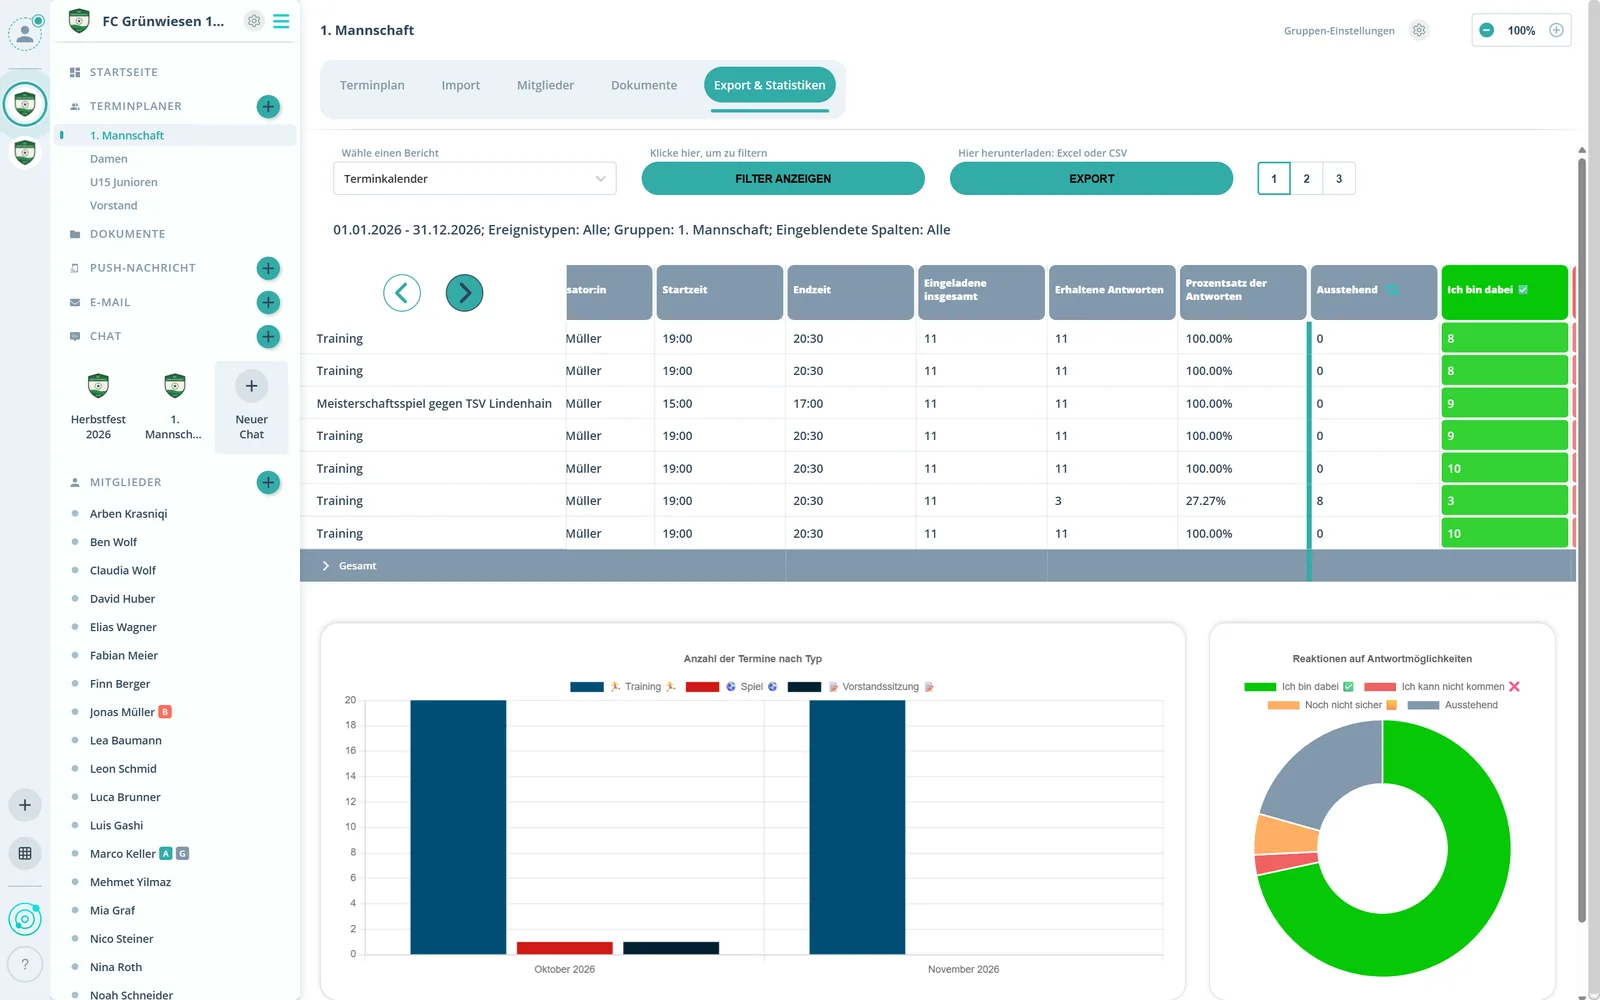Click the plus icon in the far-left rail
Image resolution: width=1600 pixels, height=1000 pixels.
point(25,805)
